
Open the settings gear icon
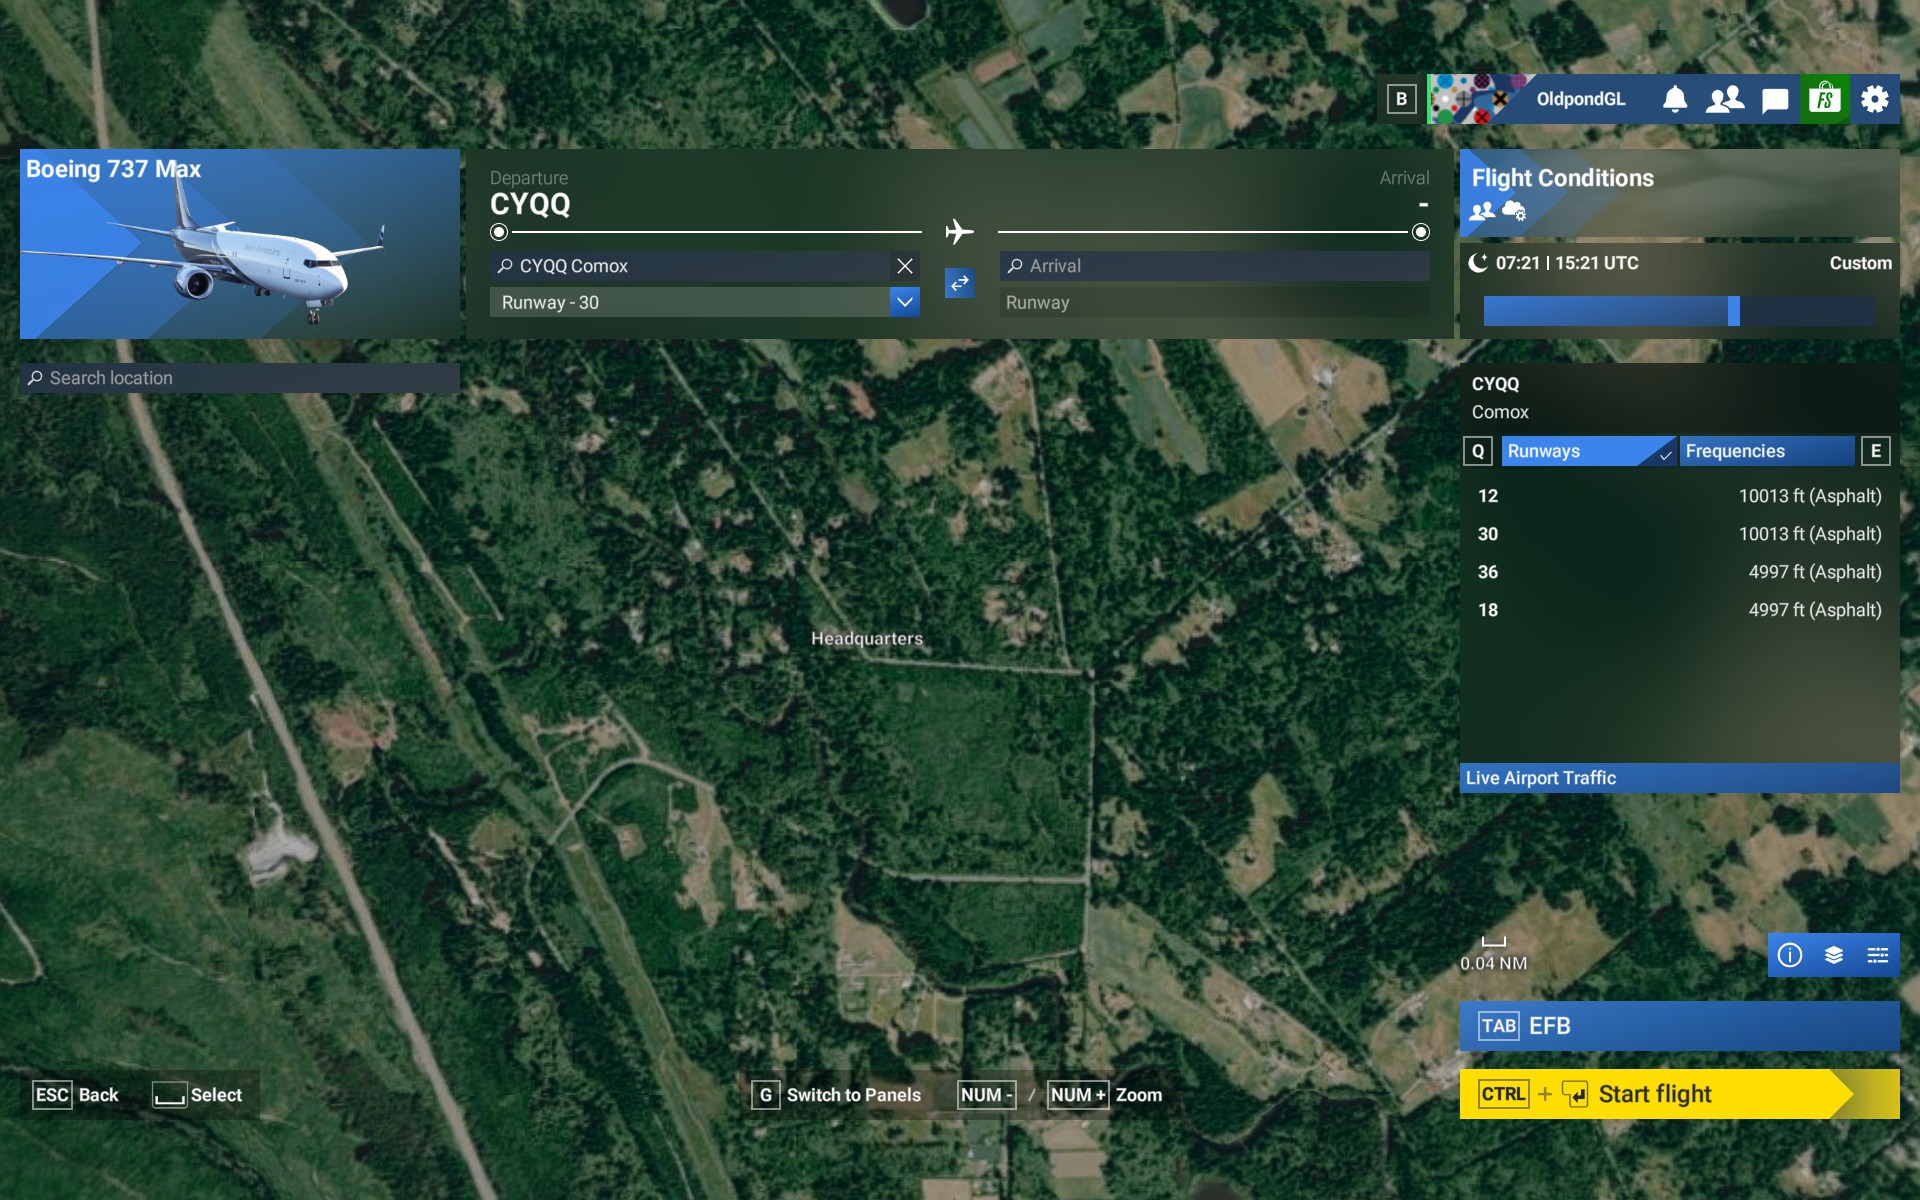pyautogui.click(x=1875, y=99)
